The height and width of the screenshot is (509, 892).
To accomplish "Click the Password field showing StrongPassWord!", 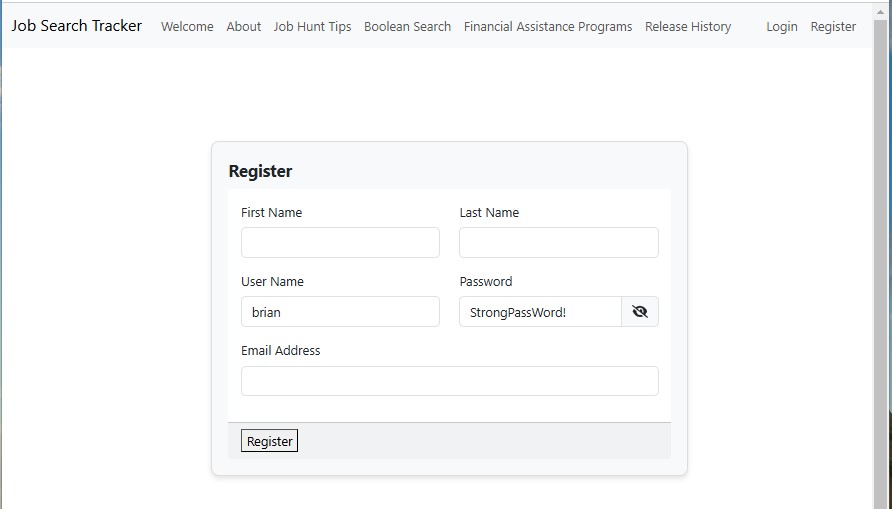I will tap(540, 312).
